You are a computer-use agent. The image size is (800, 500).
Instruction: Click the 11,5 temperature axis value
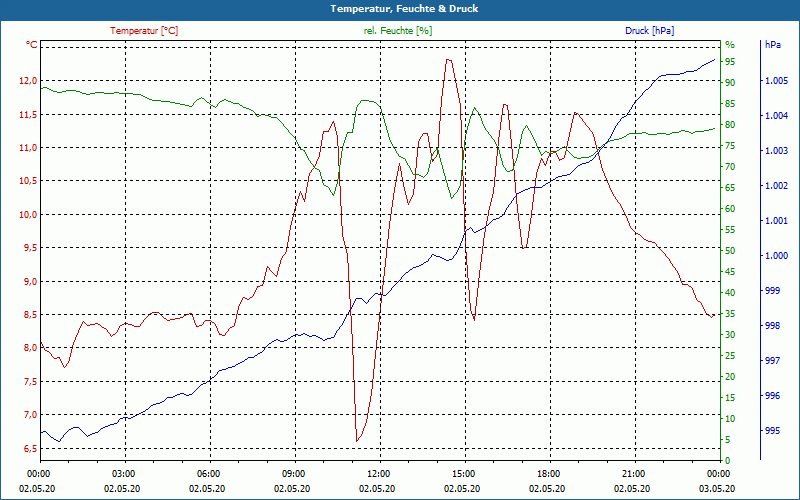point(28,114)
